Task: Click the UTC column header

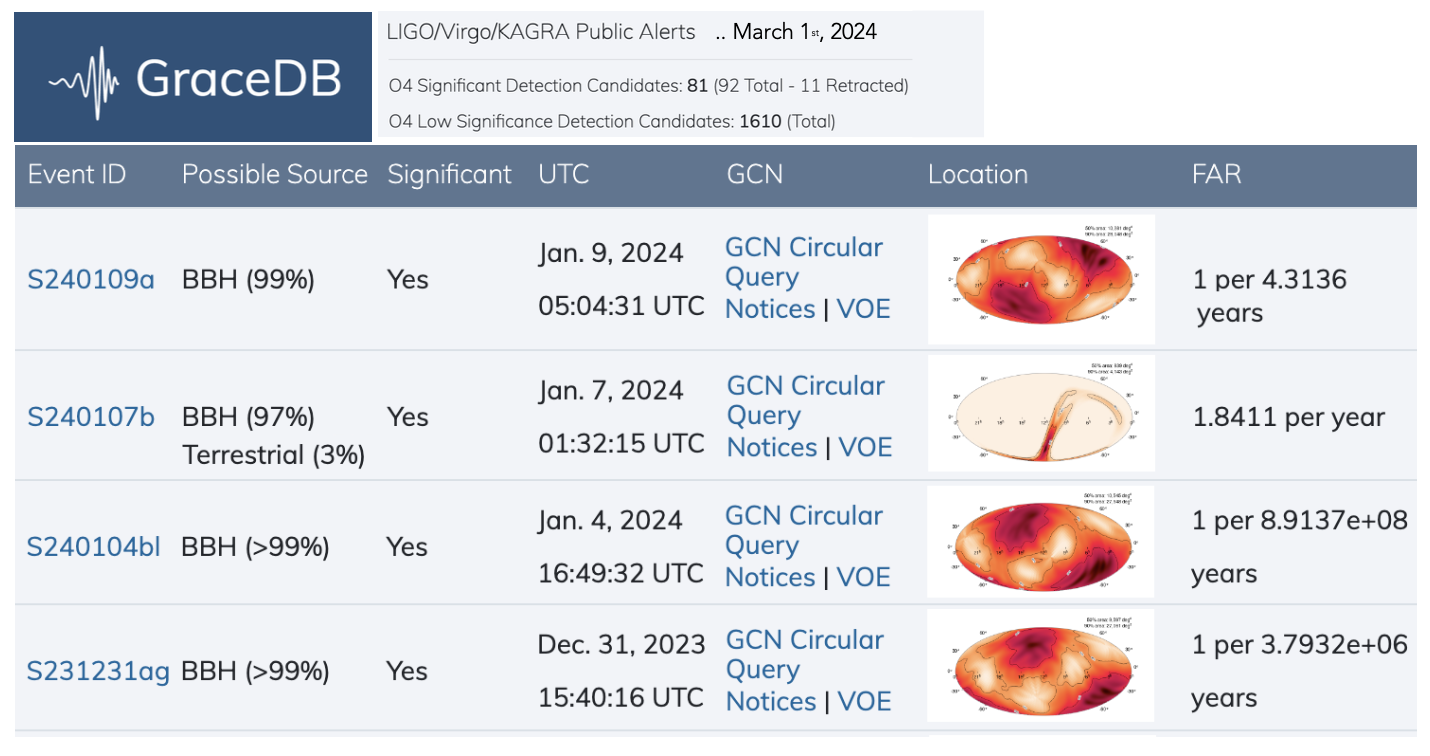Action: pyautogui.click(x=564, y=174)
